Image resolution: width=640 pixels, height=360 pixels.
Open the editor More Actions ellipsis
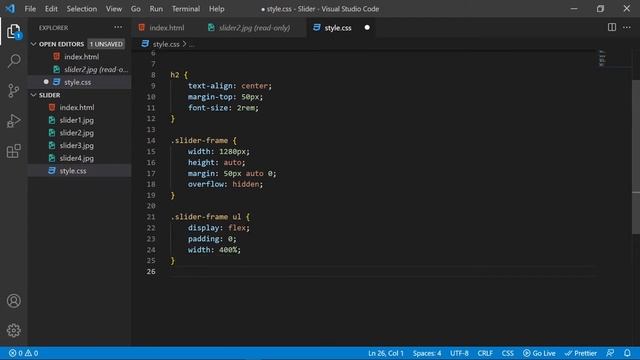[x=627, y=27]
